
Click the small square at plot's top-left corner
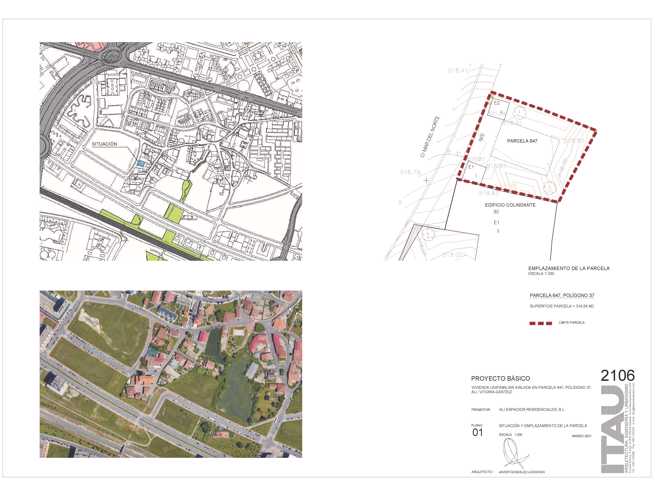click(x=492, y=103)
